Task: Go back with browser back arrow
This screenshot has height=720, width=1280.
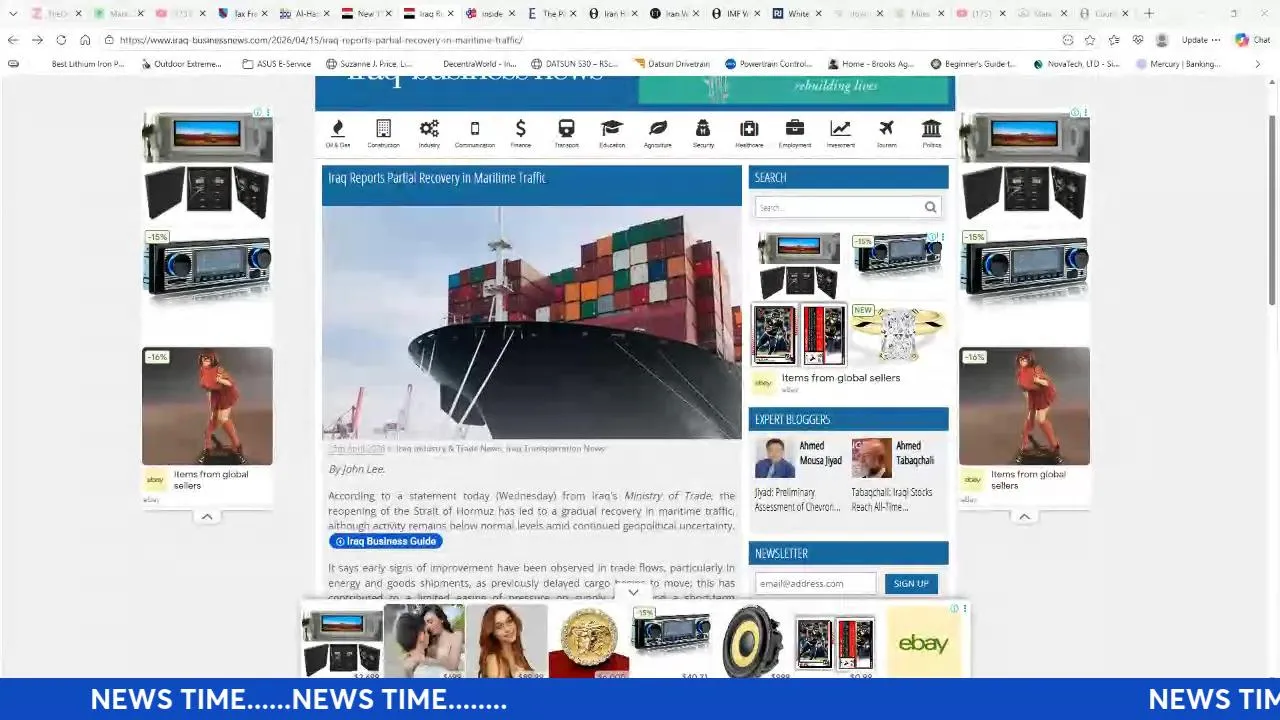Action: pos(12,40)
